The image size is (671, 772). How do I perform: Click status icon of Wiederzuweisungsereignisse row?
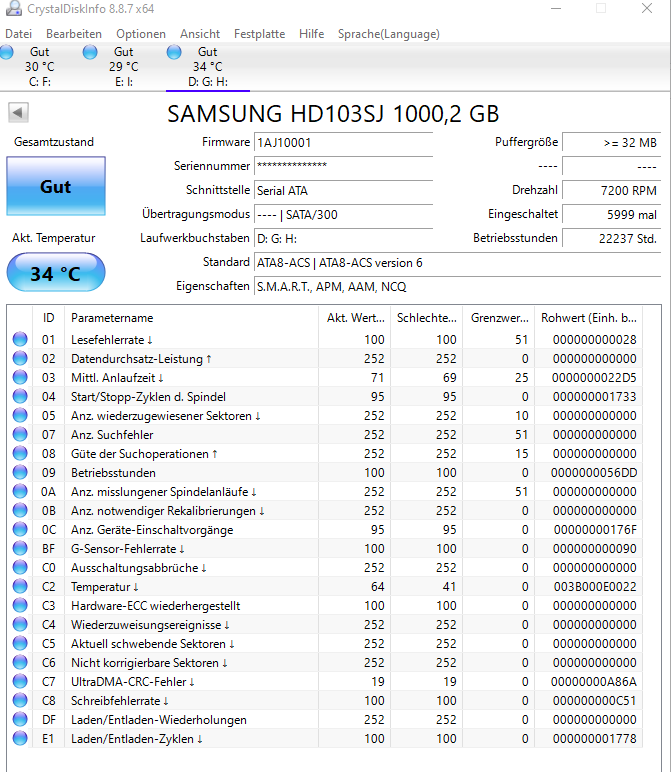point(20,624)
